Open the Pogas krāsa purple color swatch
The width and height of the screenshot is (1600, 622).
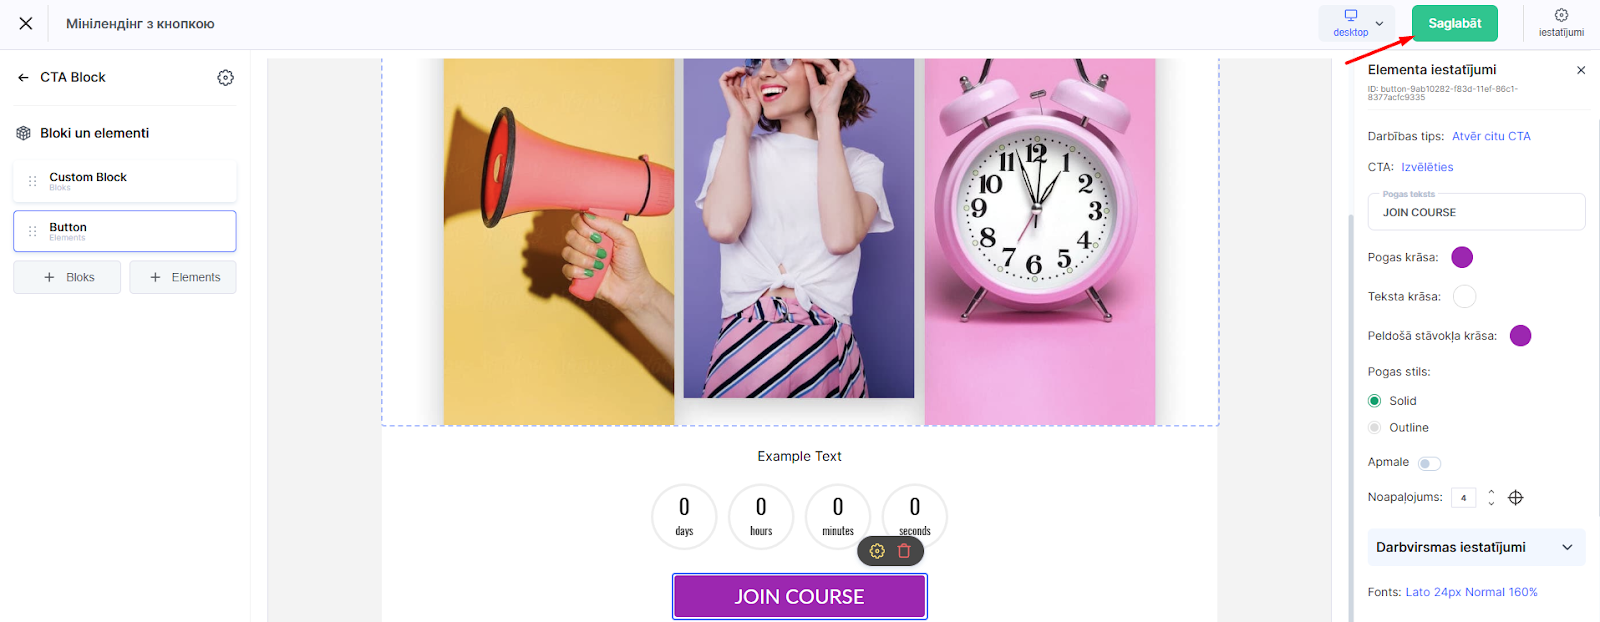pos(1462,257)
